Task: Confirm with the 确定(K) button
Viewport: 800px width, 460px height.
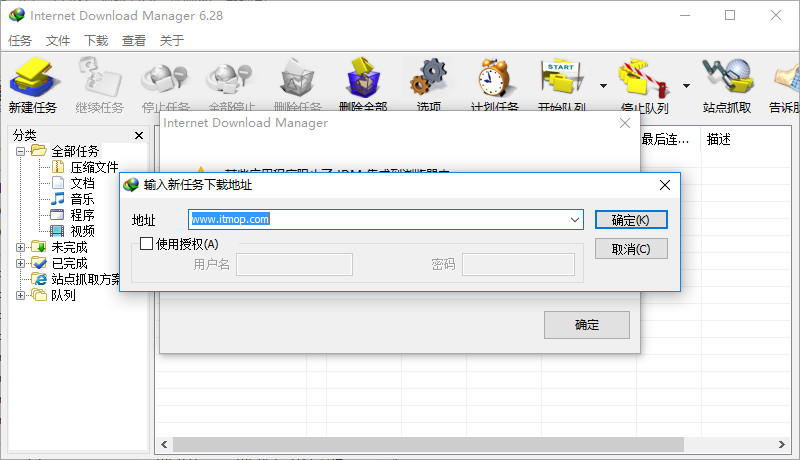Action: click(x=631, y=220)
